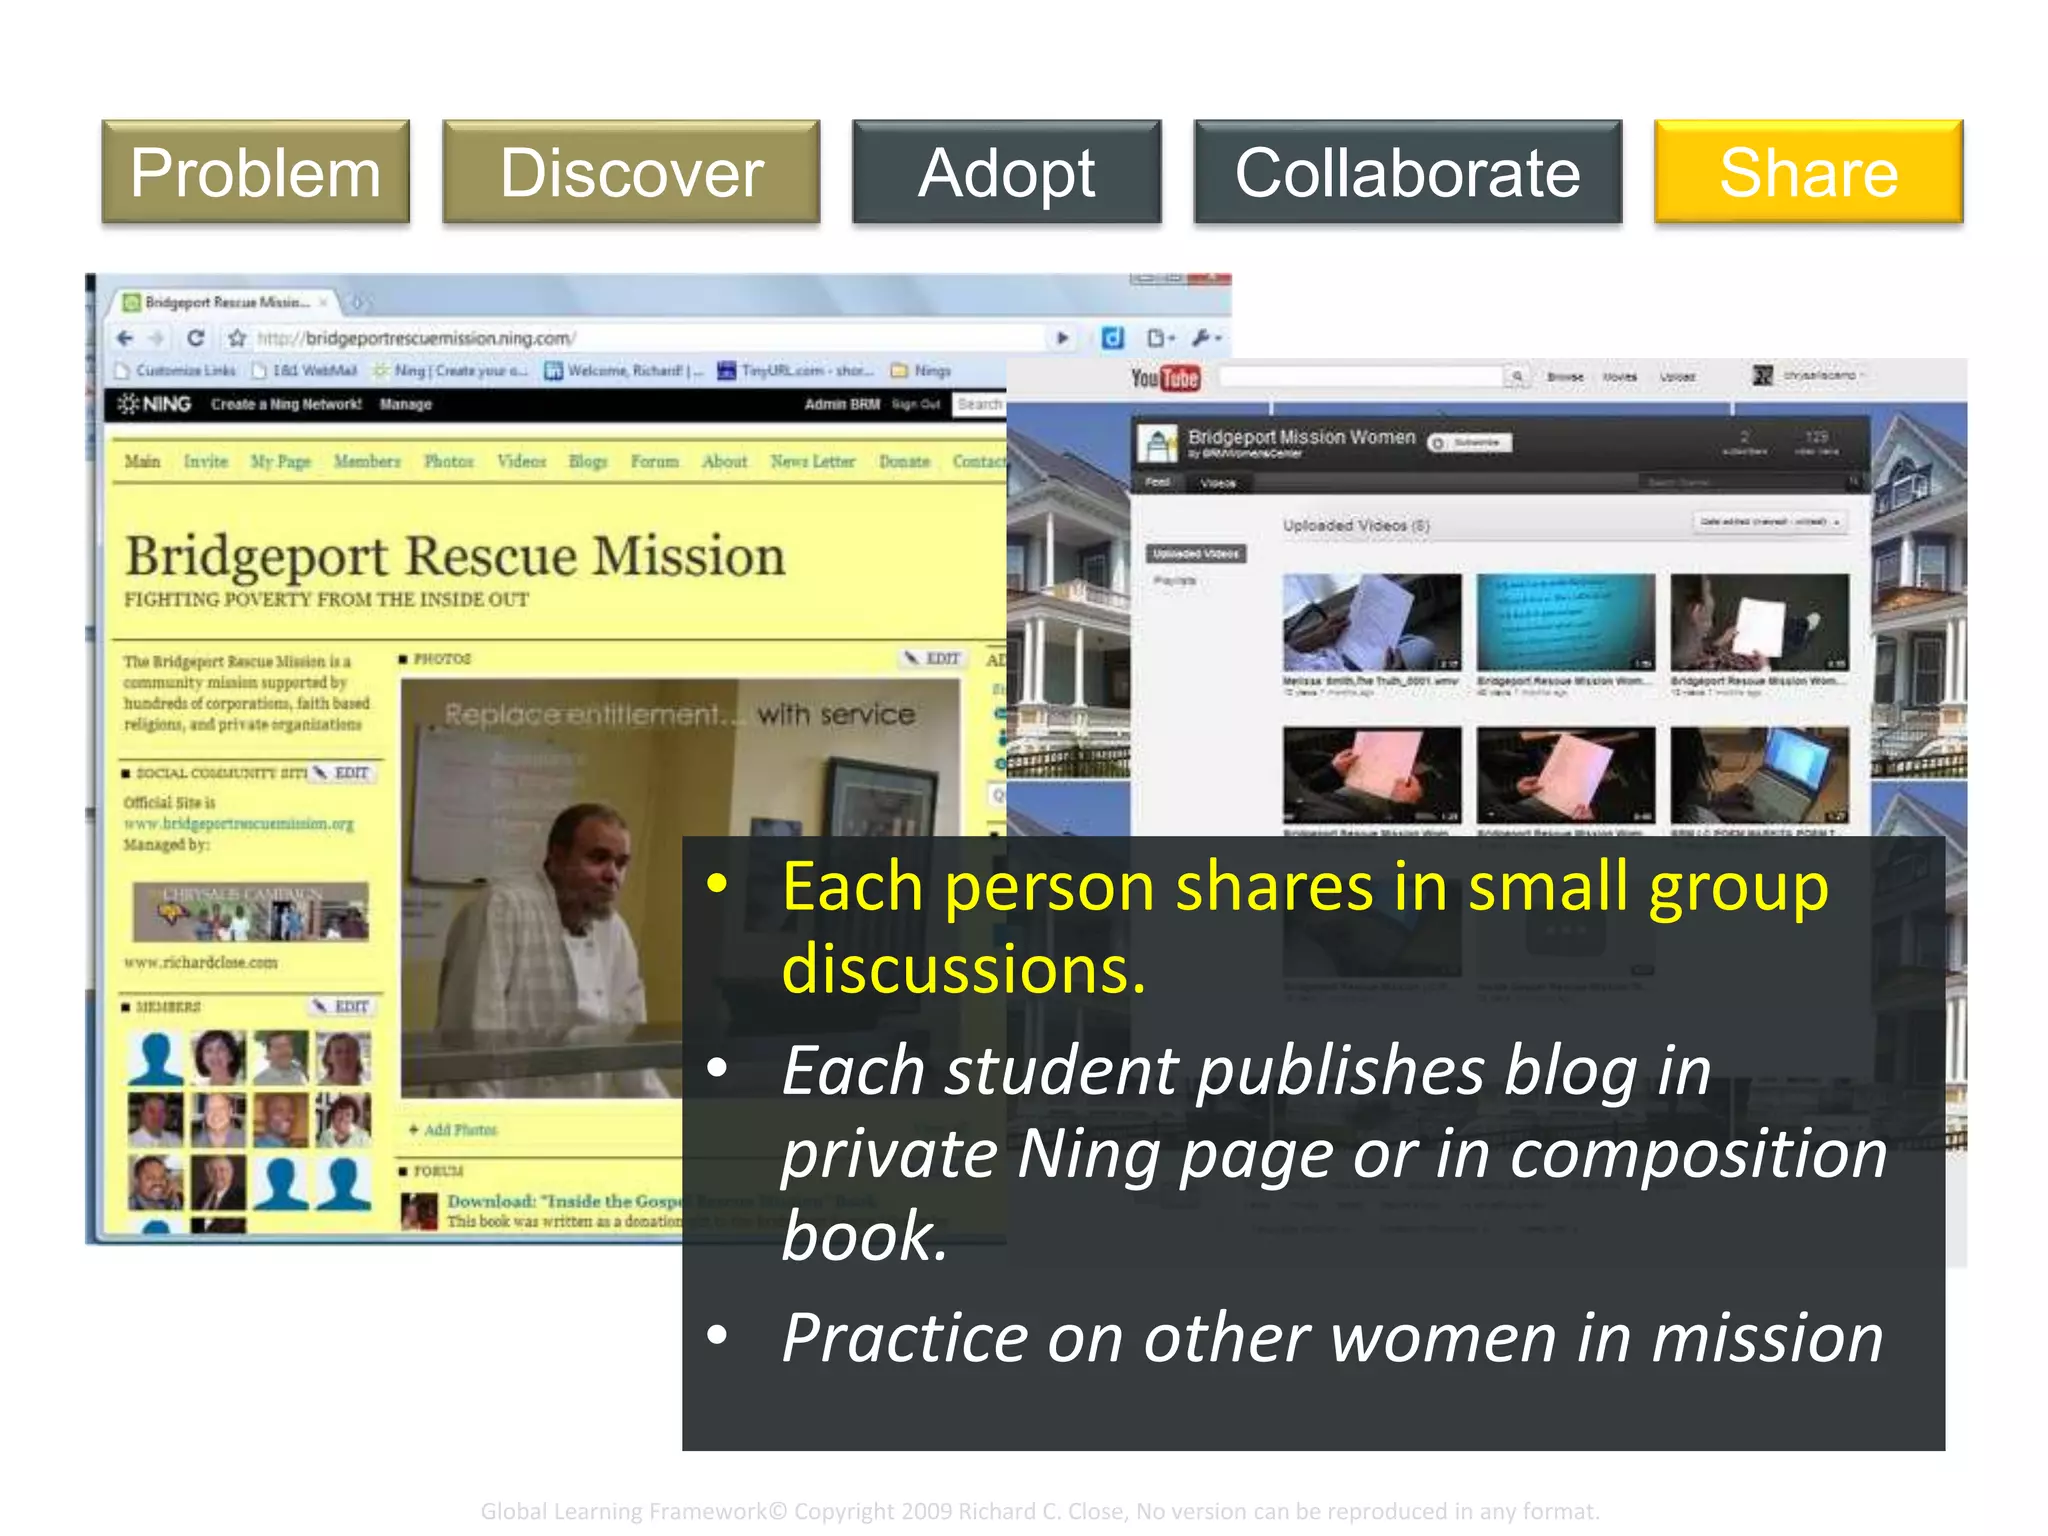Open the Blogs navigation tab
The height and width of the screenshot is (1536, 2048).
[588, 461]
